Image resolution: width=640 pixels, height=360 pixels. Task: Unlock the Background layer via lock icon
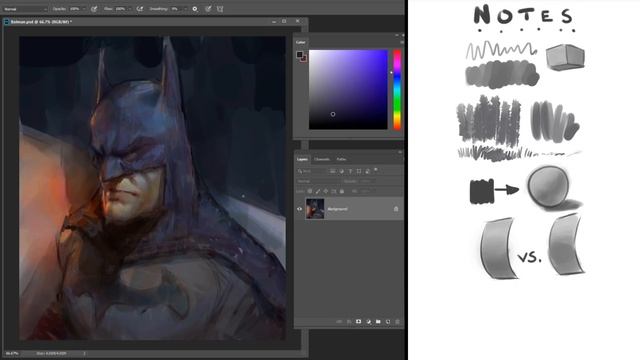[x=396, y=209]
